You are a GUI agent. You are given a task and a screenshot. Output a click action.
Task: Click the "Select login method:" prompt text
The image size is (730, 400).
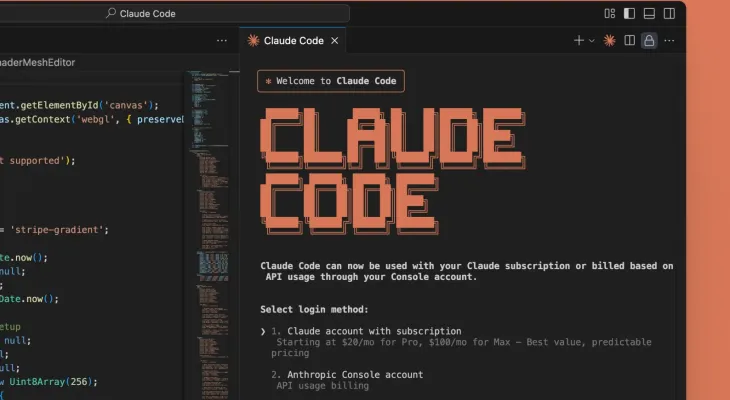pyautogui.click(x=314, y=310)
